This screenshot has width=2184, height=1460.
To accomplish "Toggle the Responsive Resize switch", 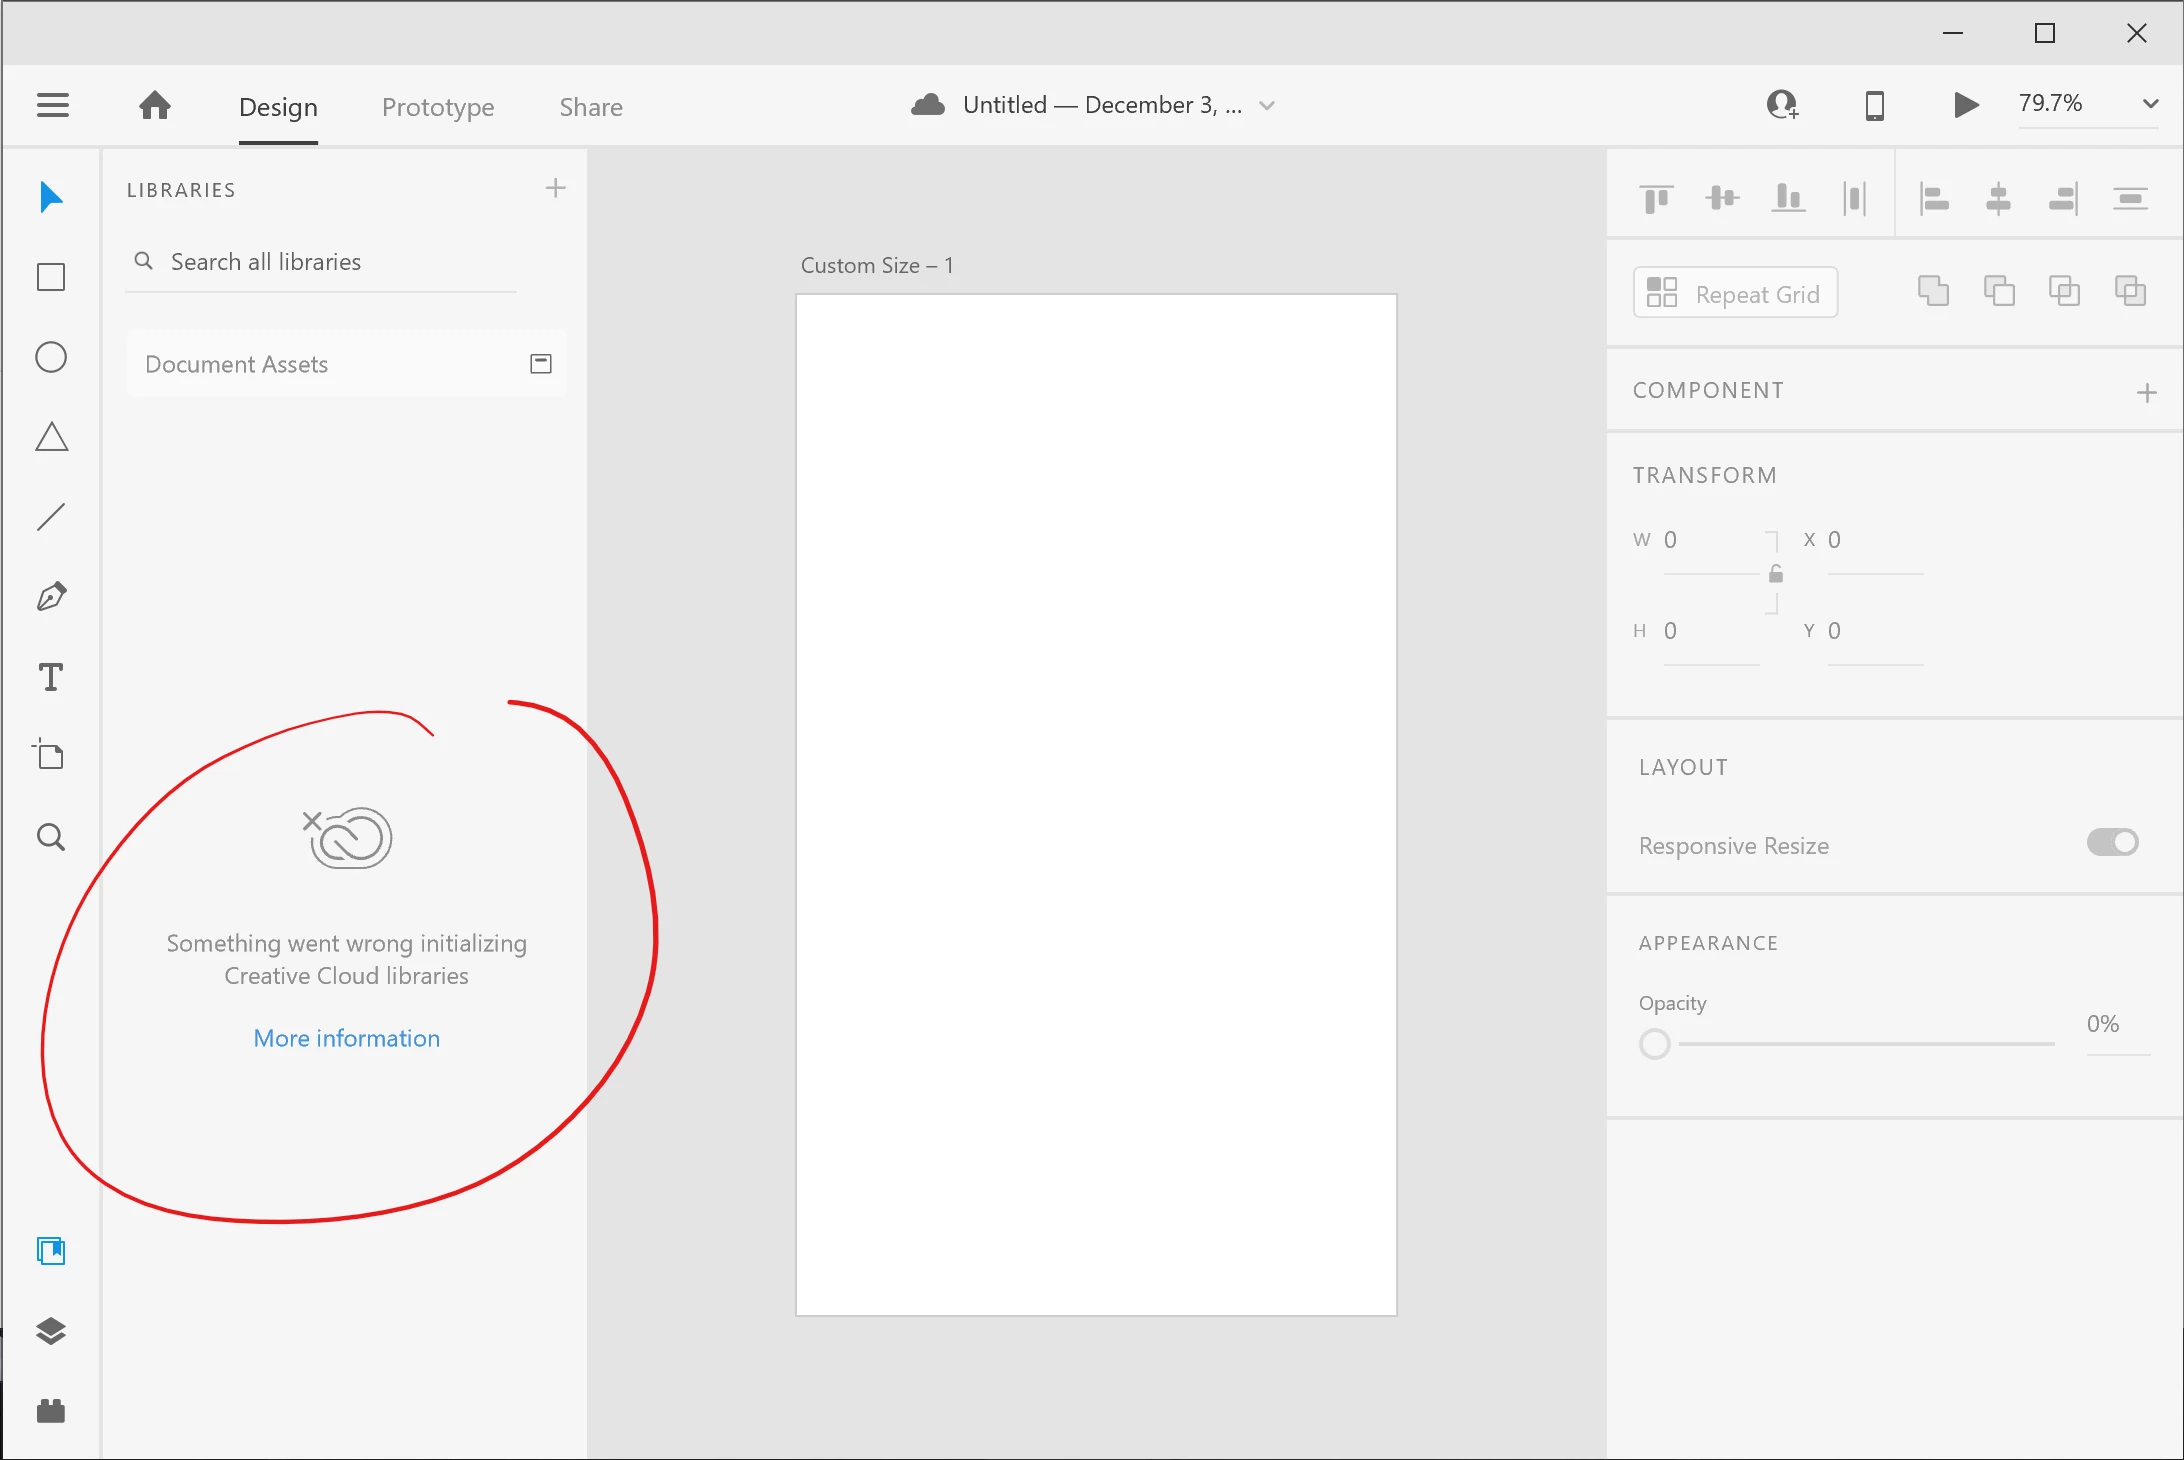I will 2112,843.
